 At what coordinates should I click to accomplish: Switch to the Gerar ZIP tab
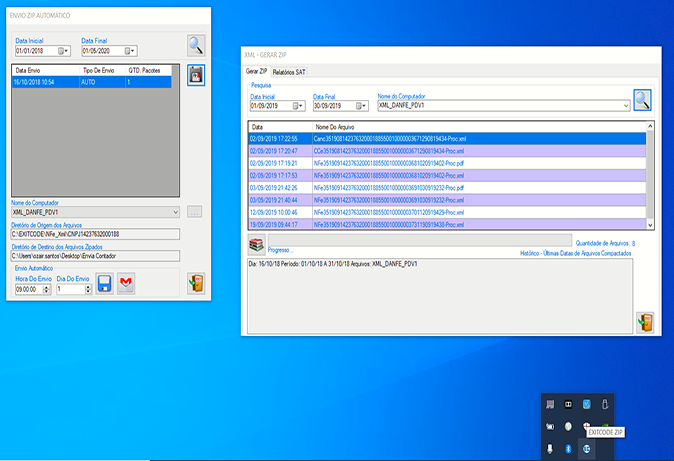(x=256, y=71)
